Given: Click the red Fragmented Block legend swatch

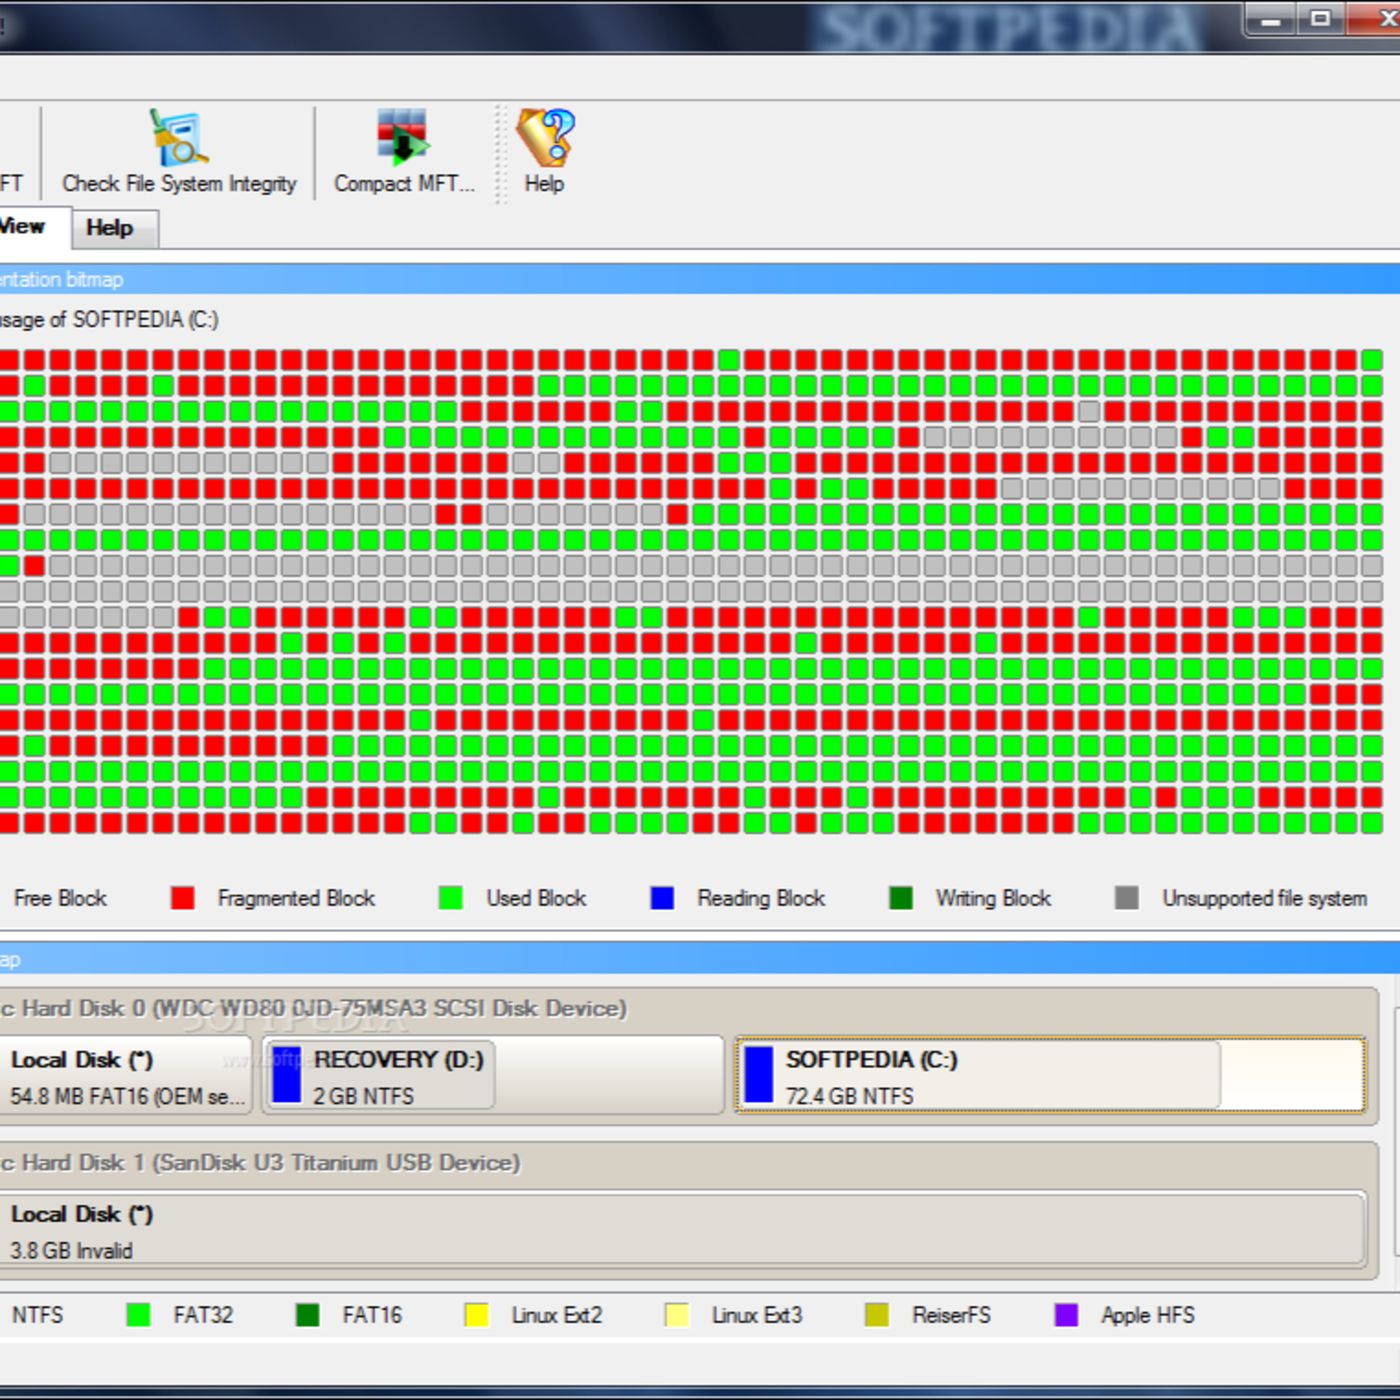Looking at the screenshot, I should click(182, 898).
